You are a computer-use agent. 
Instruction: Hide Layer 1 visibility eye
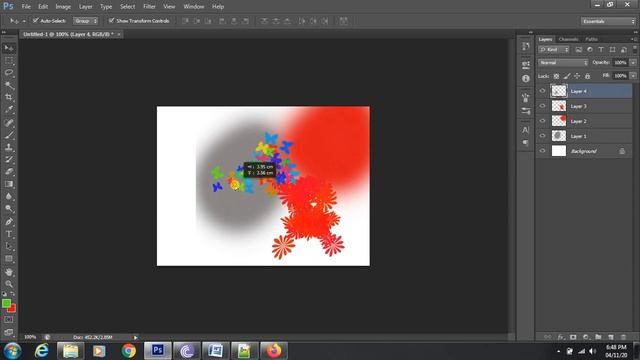point(542,136)
